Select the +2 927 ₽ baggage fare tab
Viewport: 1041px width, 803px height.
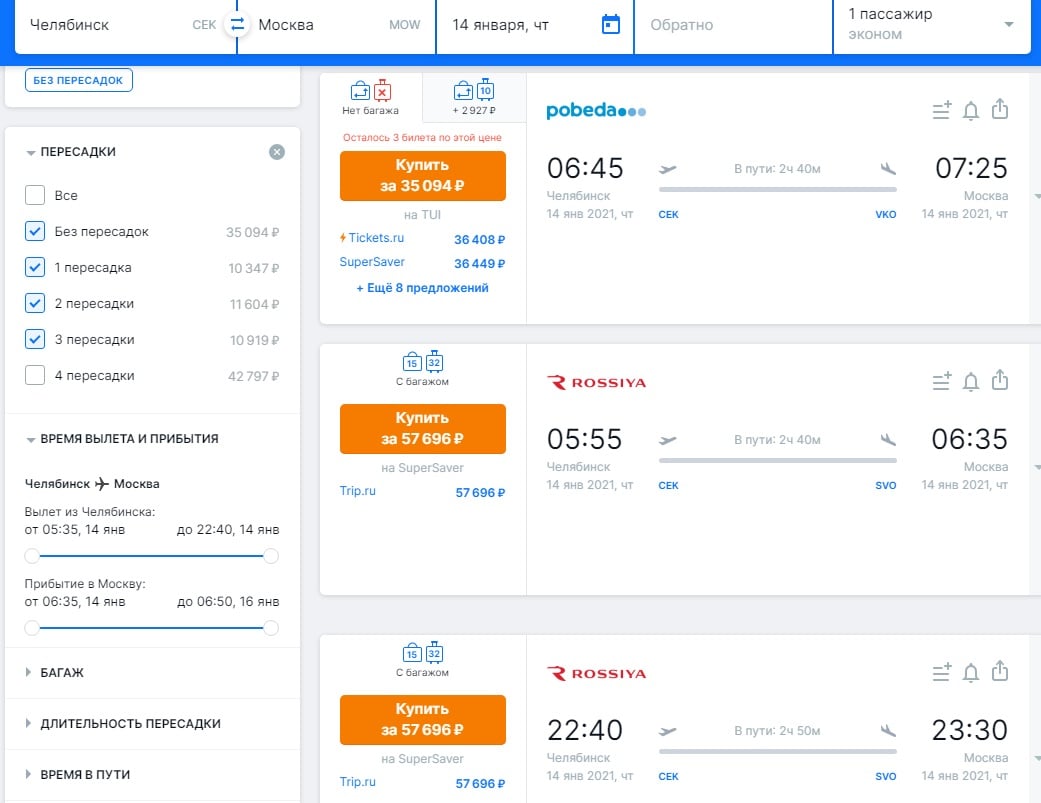474,98
